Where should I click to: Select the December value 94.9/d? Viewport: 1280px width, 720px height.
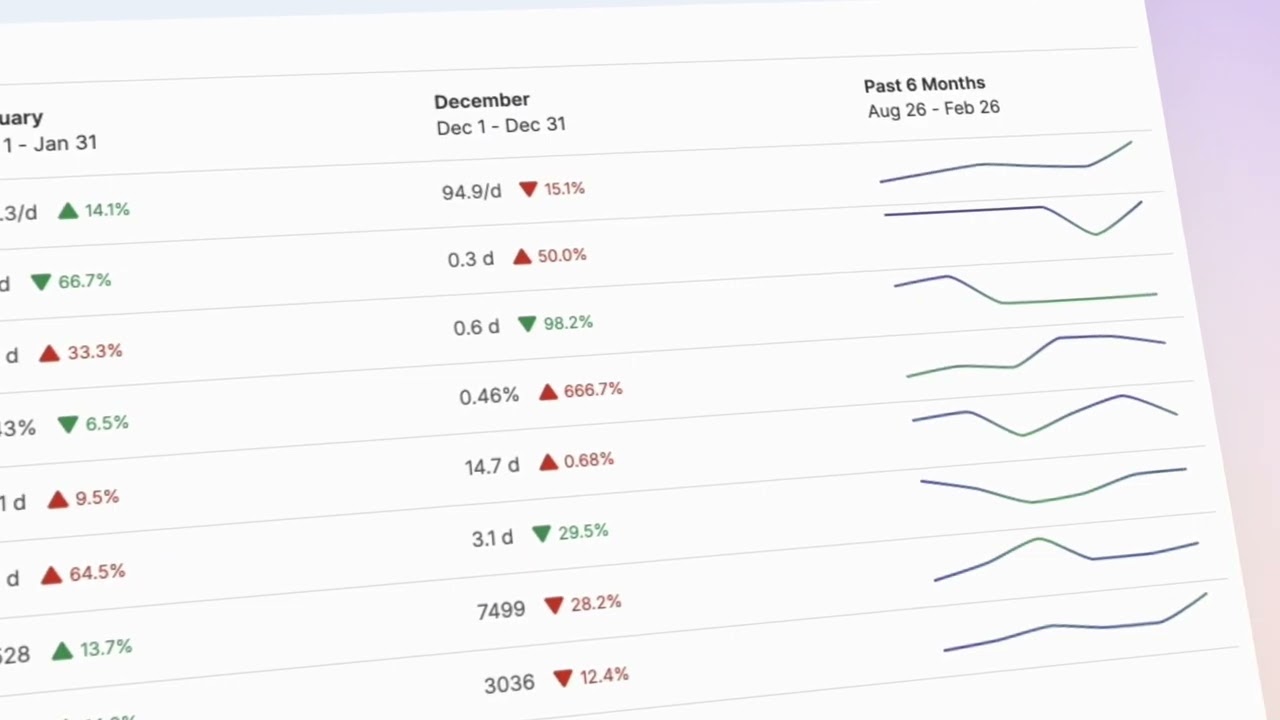click(472, 191)
